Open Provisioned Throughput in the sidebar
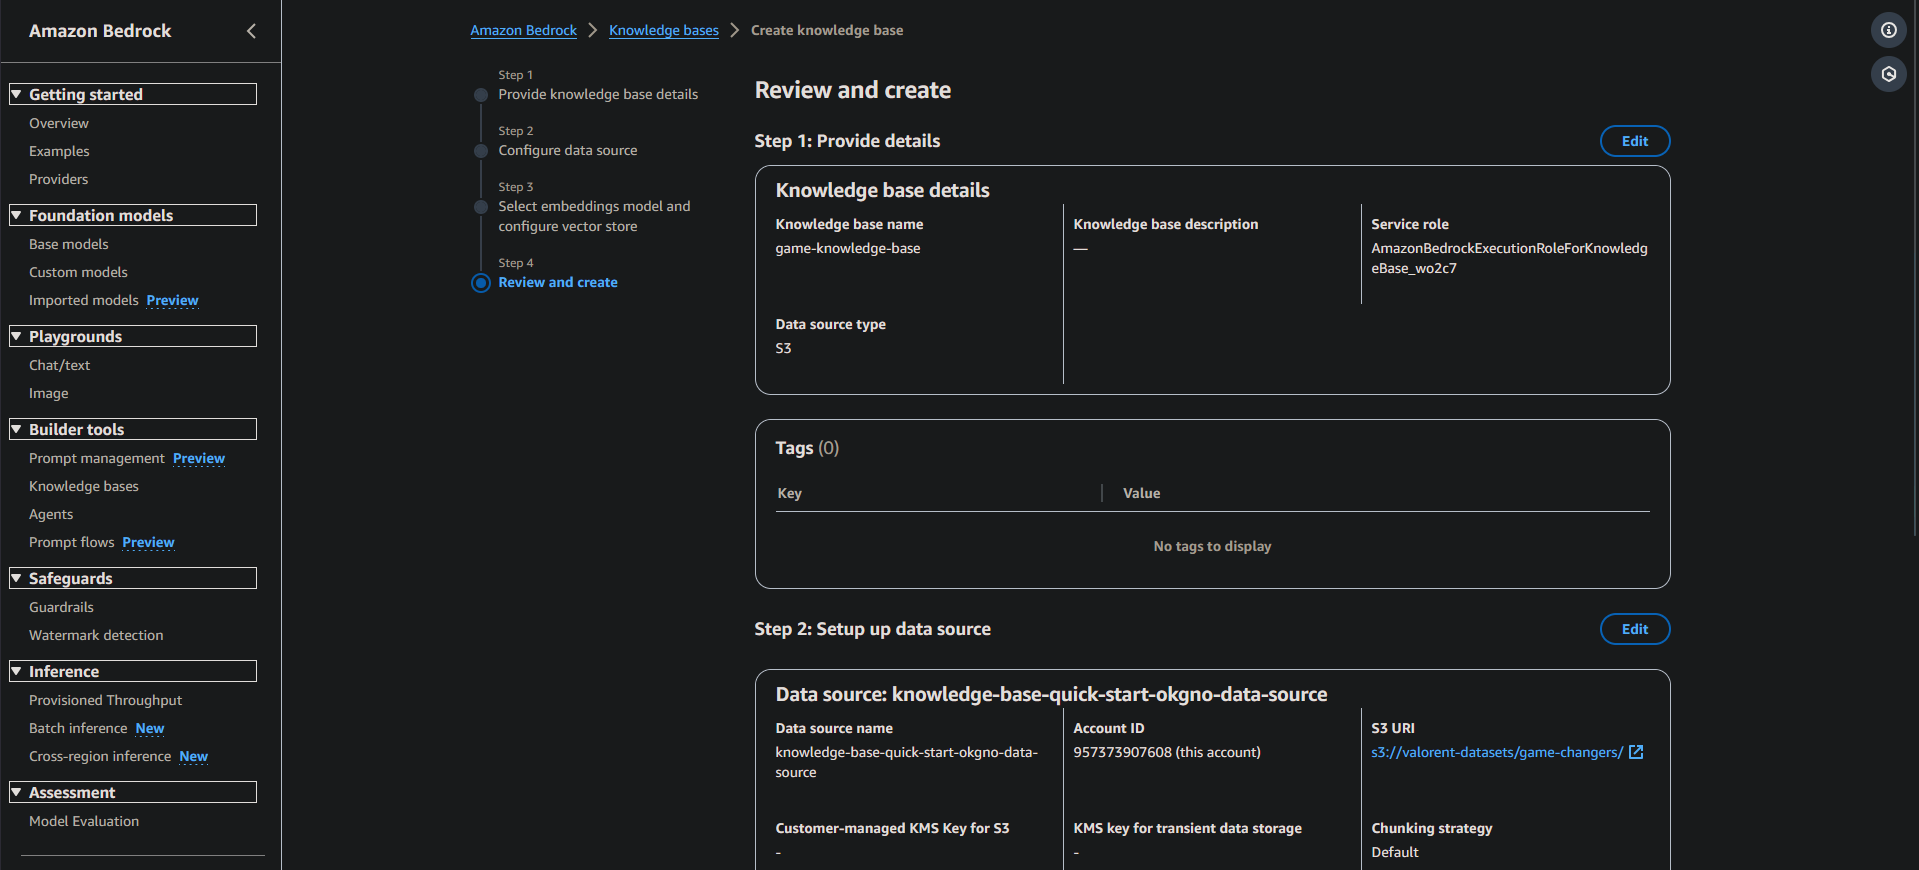1919x870 pixels. point(105,700)
